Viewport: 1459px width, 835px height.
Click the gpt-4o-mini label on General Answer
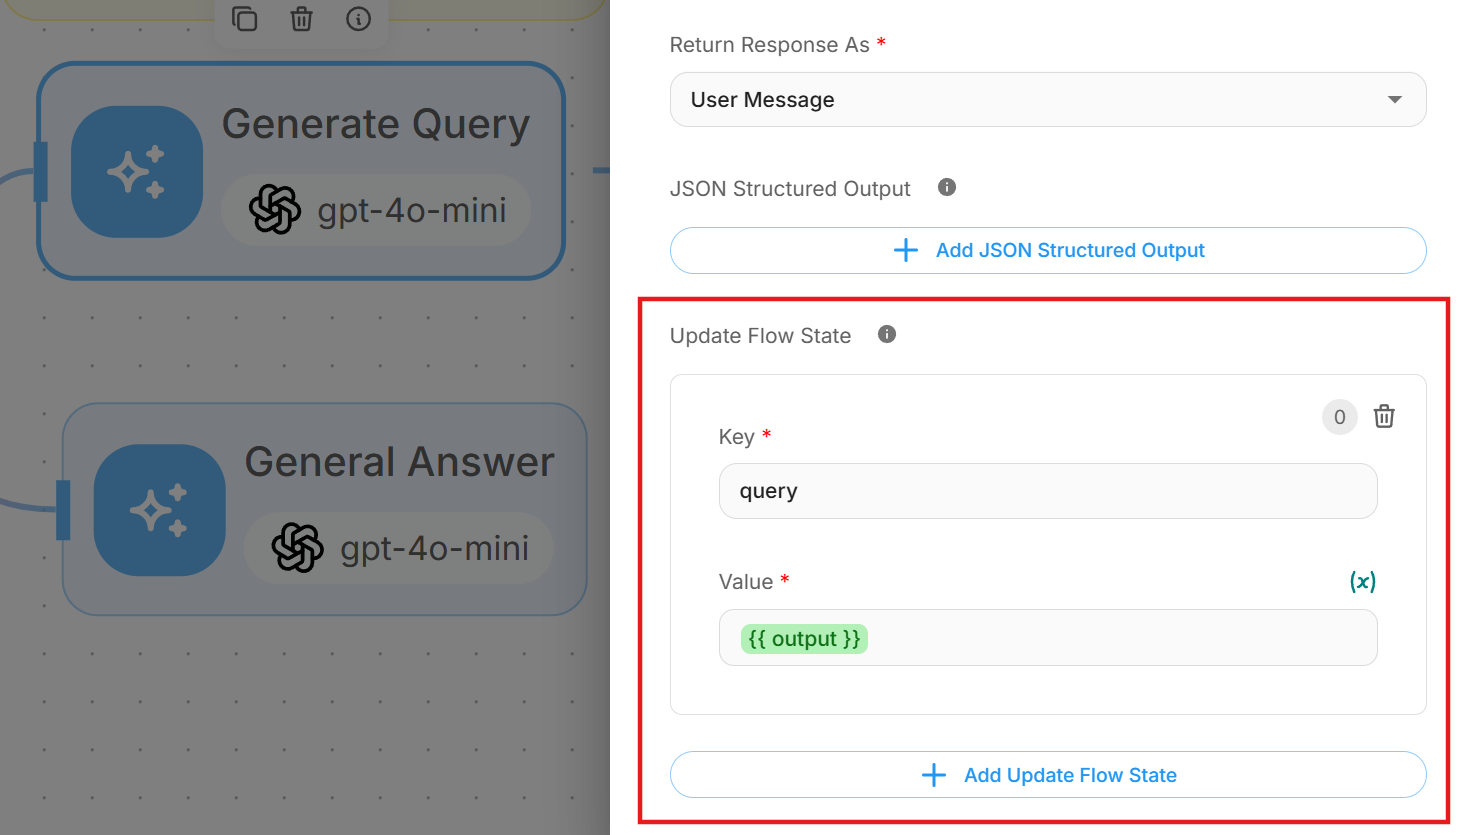click(434, 548)
